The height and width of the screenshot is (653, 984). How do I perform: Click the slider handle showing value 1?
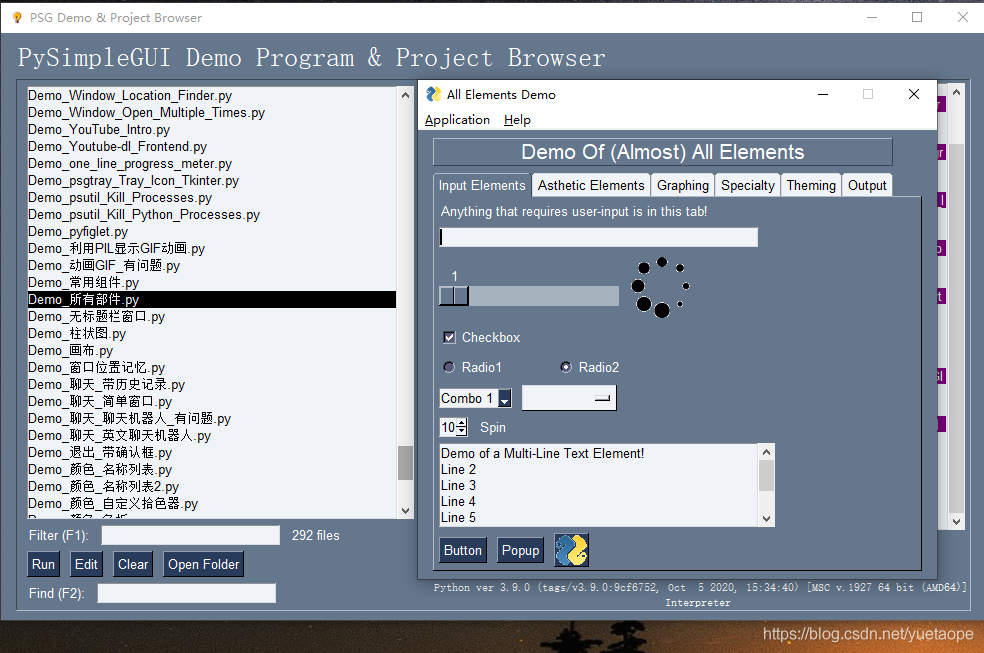click(454, 296)
